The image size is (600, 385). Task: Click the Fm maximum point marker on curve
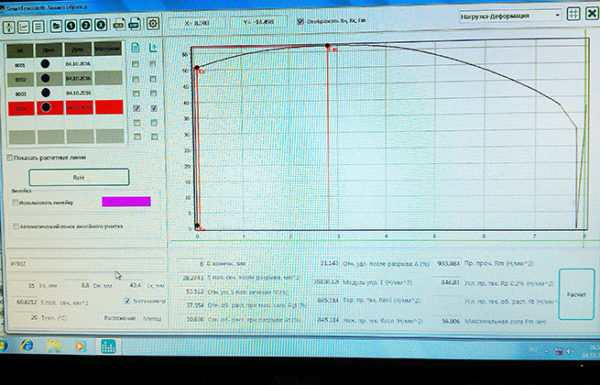[x=328, y=46]
